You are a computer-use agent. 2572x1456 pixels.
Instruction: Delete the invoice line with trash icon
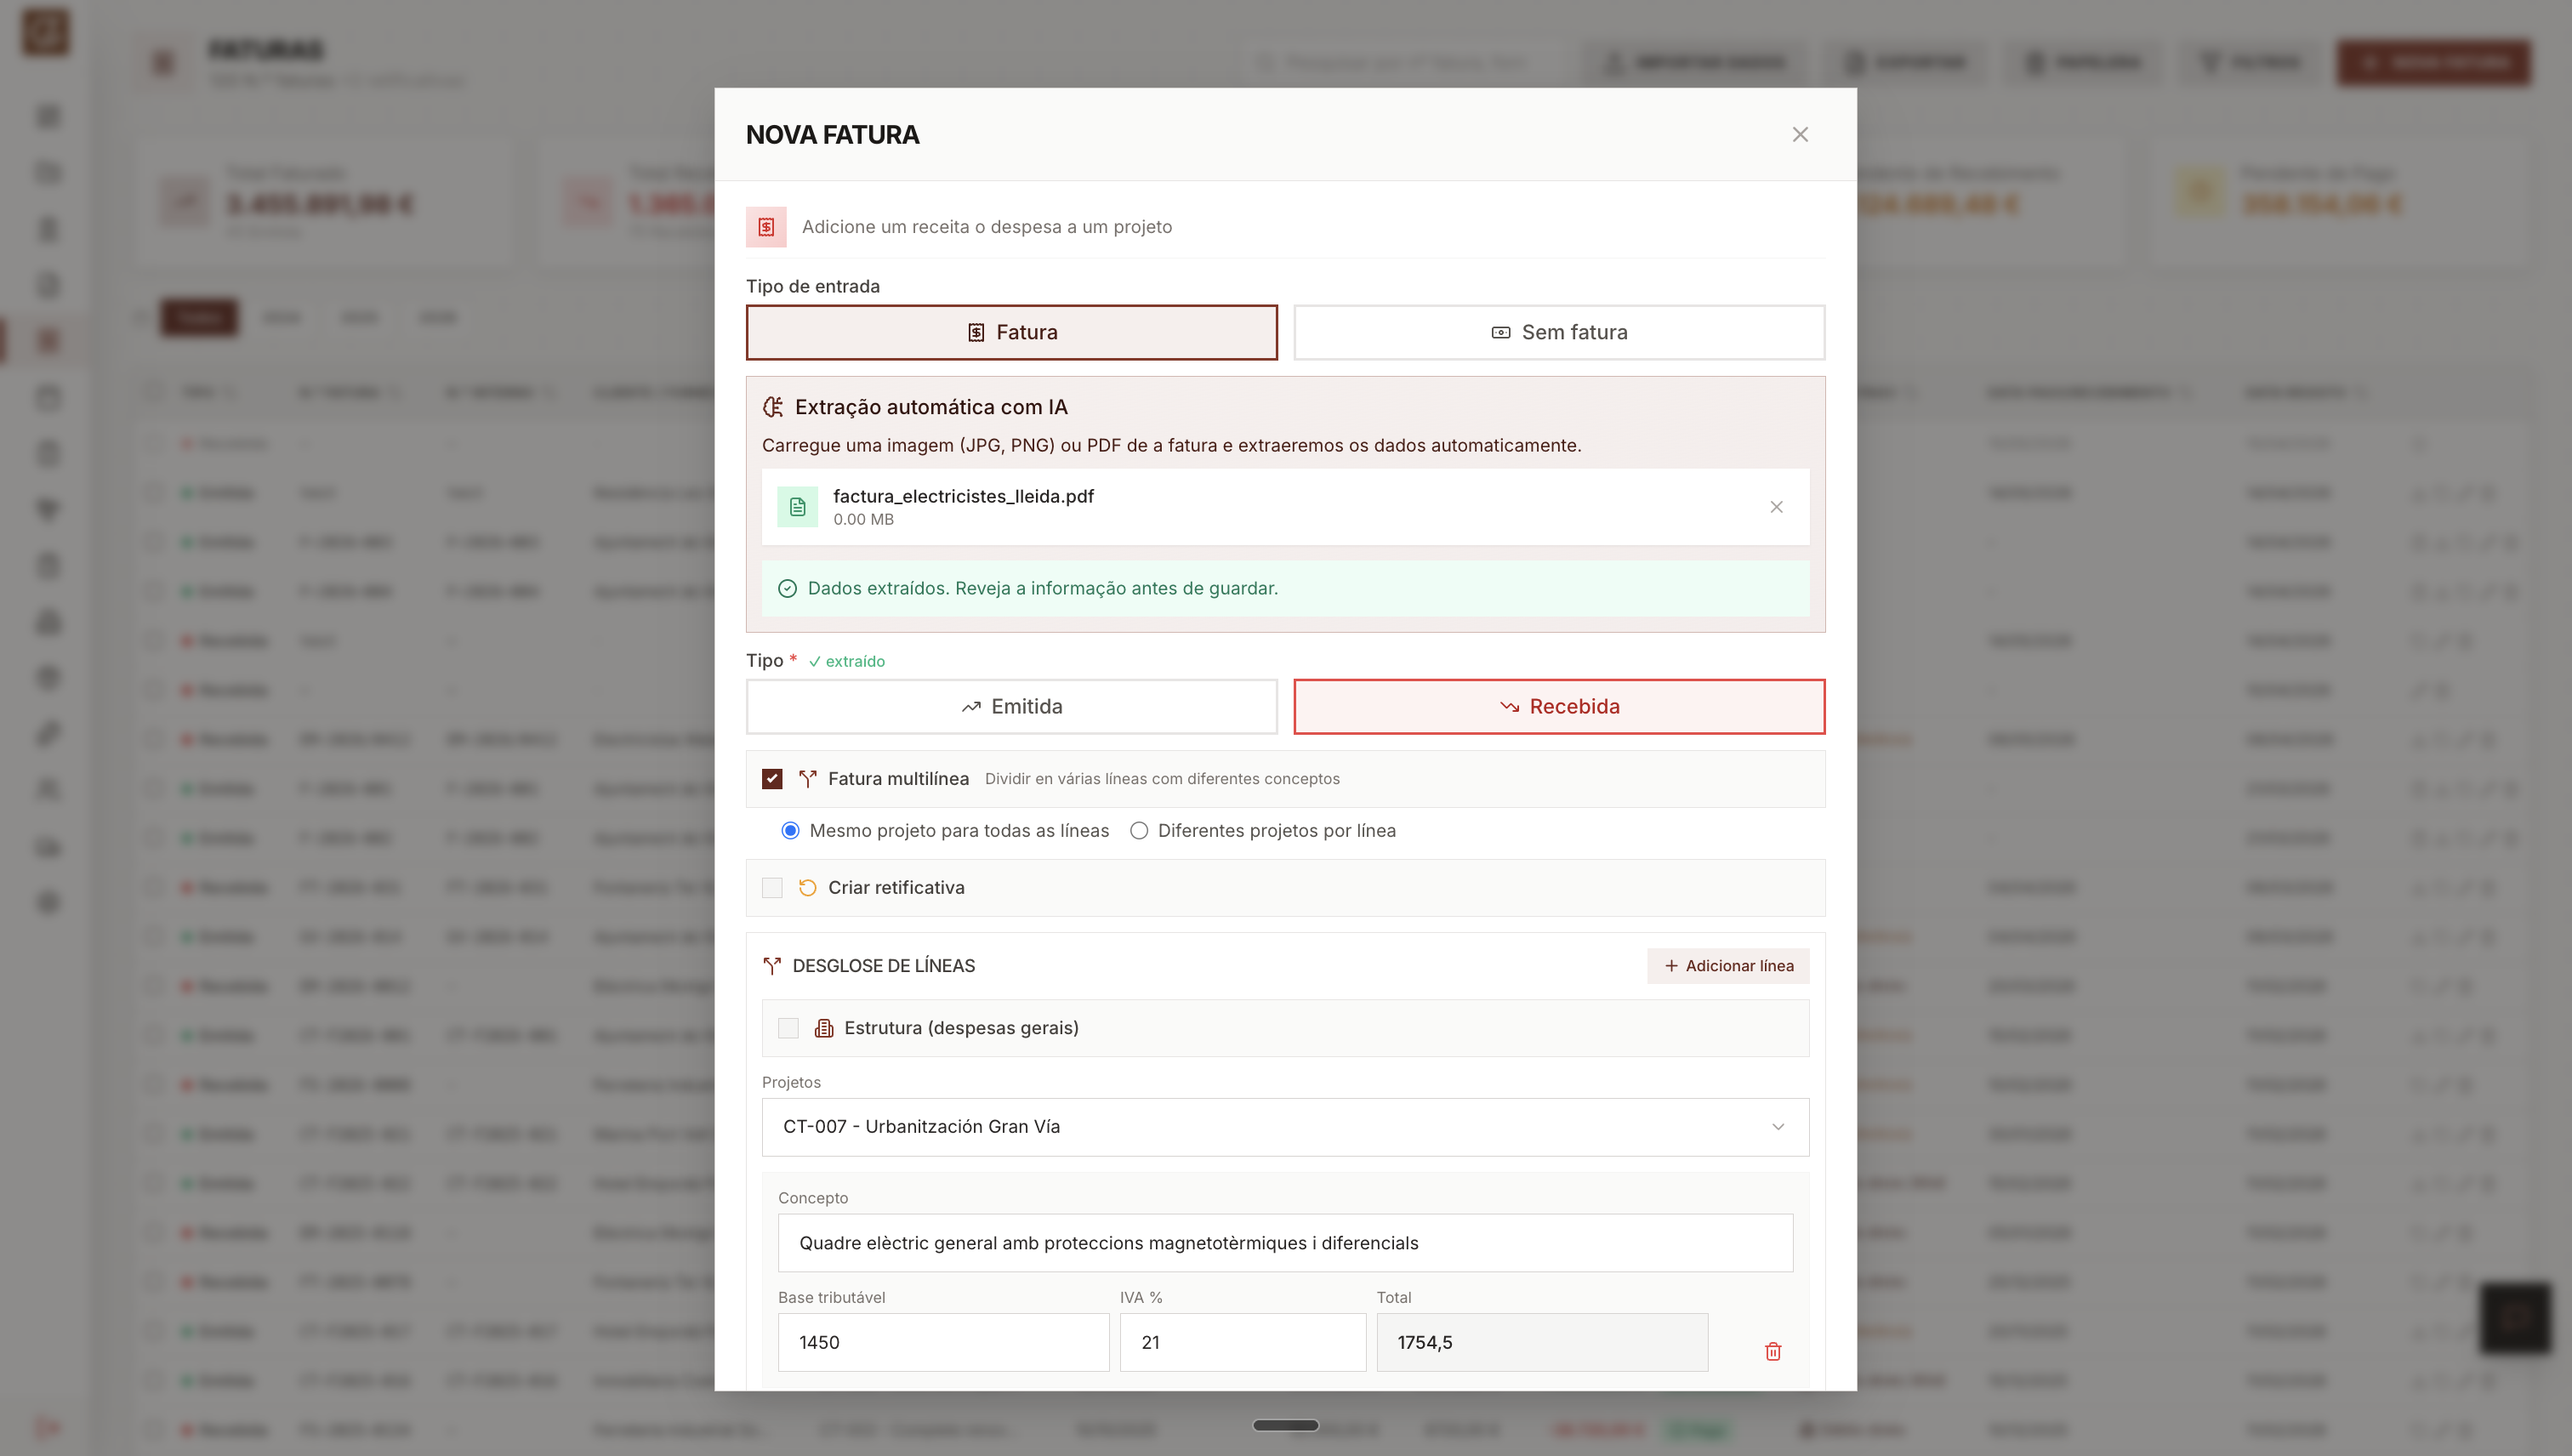click(1773, 1351)
